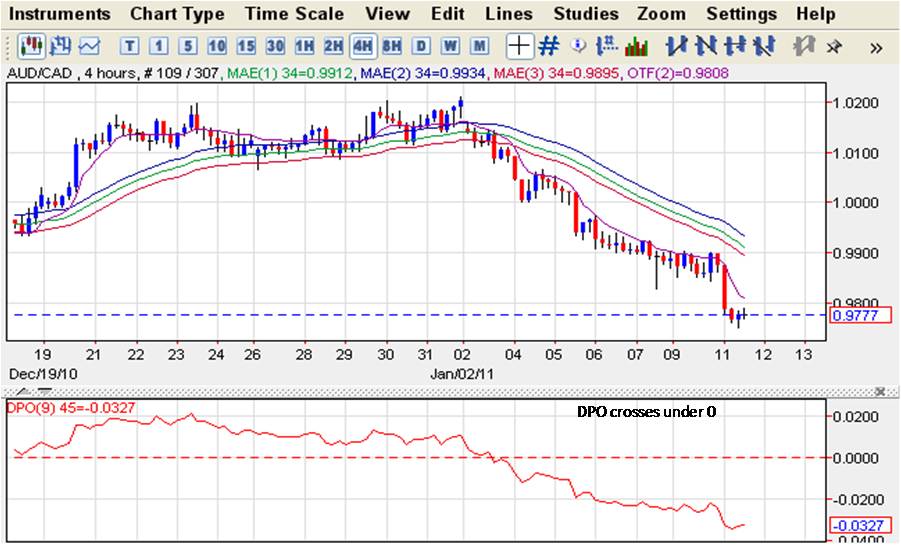Select the monthly (M) time scale button
Screen dimensions: 901x546
[x=479, y=46]
